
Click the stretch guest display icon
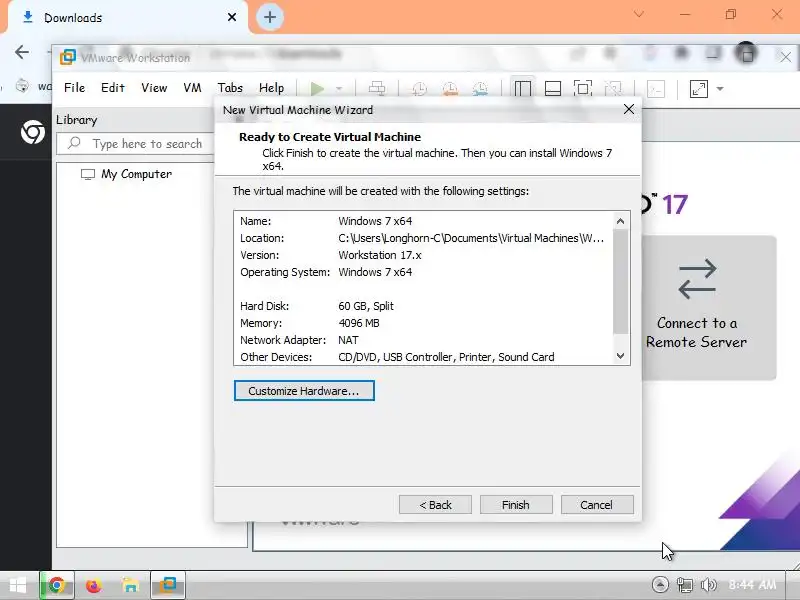(698, 89)
